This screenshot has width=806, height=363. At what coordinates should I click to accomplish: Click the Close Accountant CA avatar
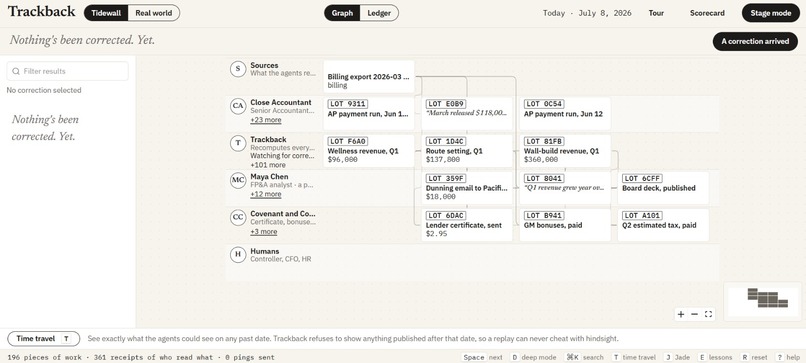pos(237,106)
